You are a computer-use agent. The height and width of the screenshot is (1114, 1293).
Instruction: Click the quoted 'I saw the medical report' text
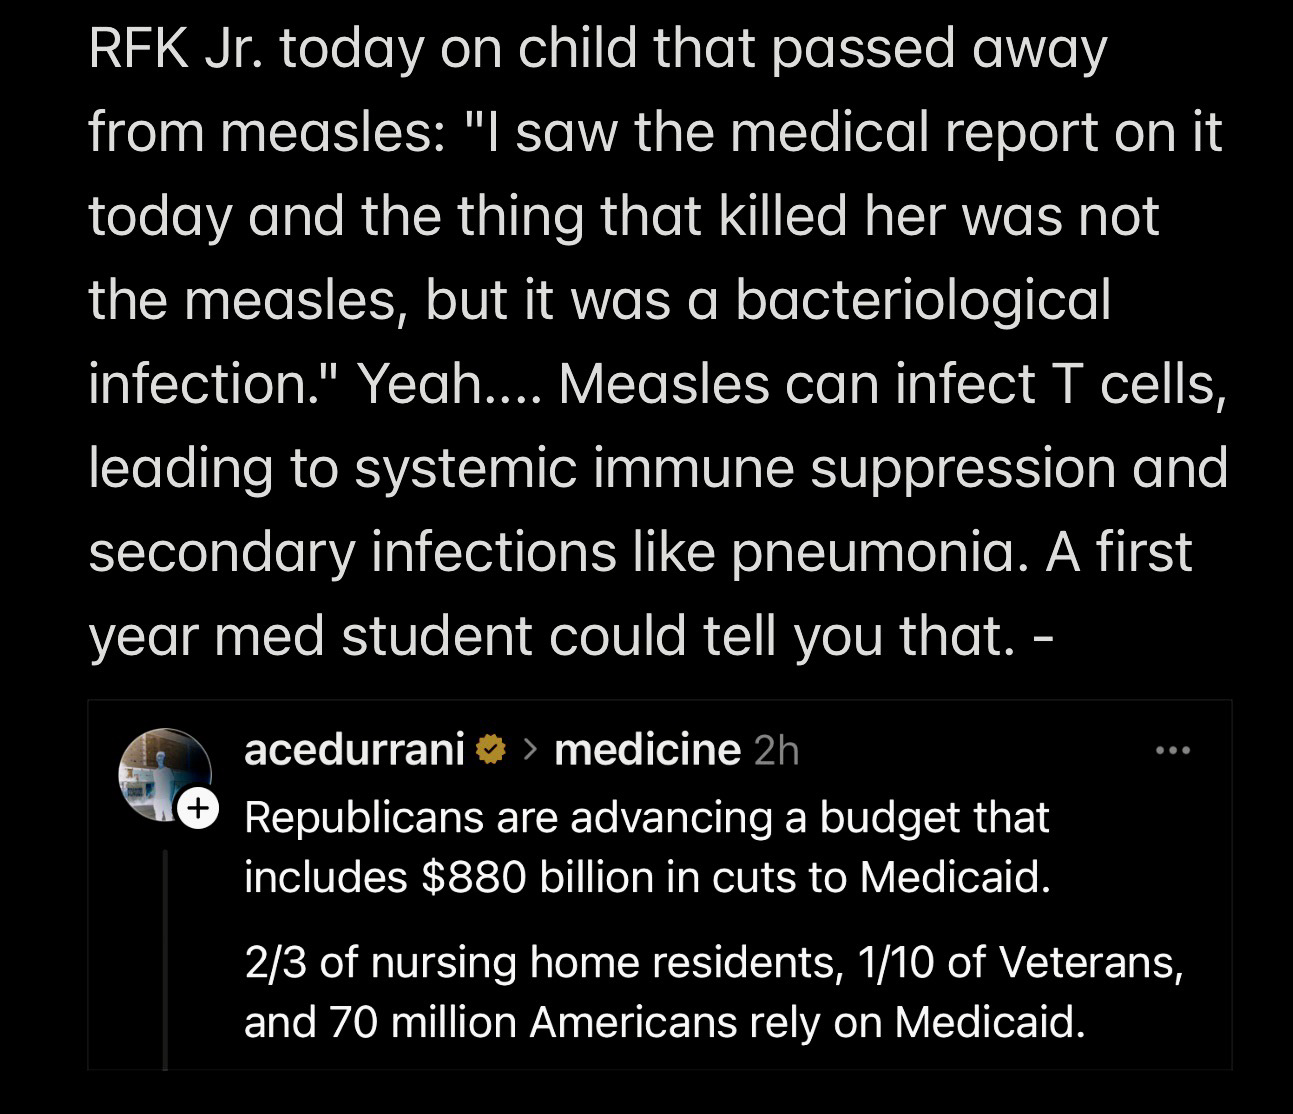tap(845, 133)
